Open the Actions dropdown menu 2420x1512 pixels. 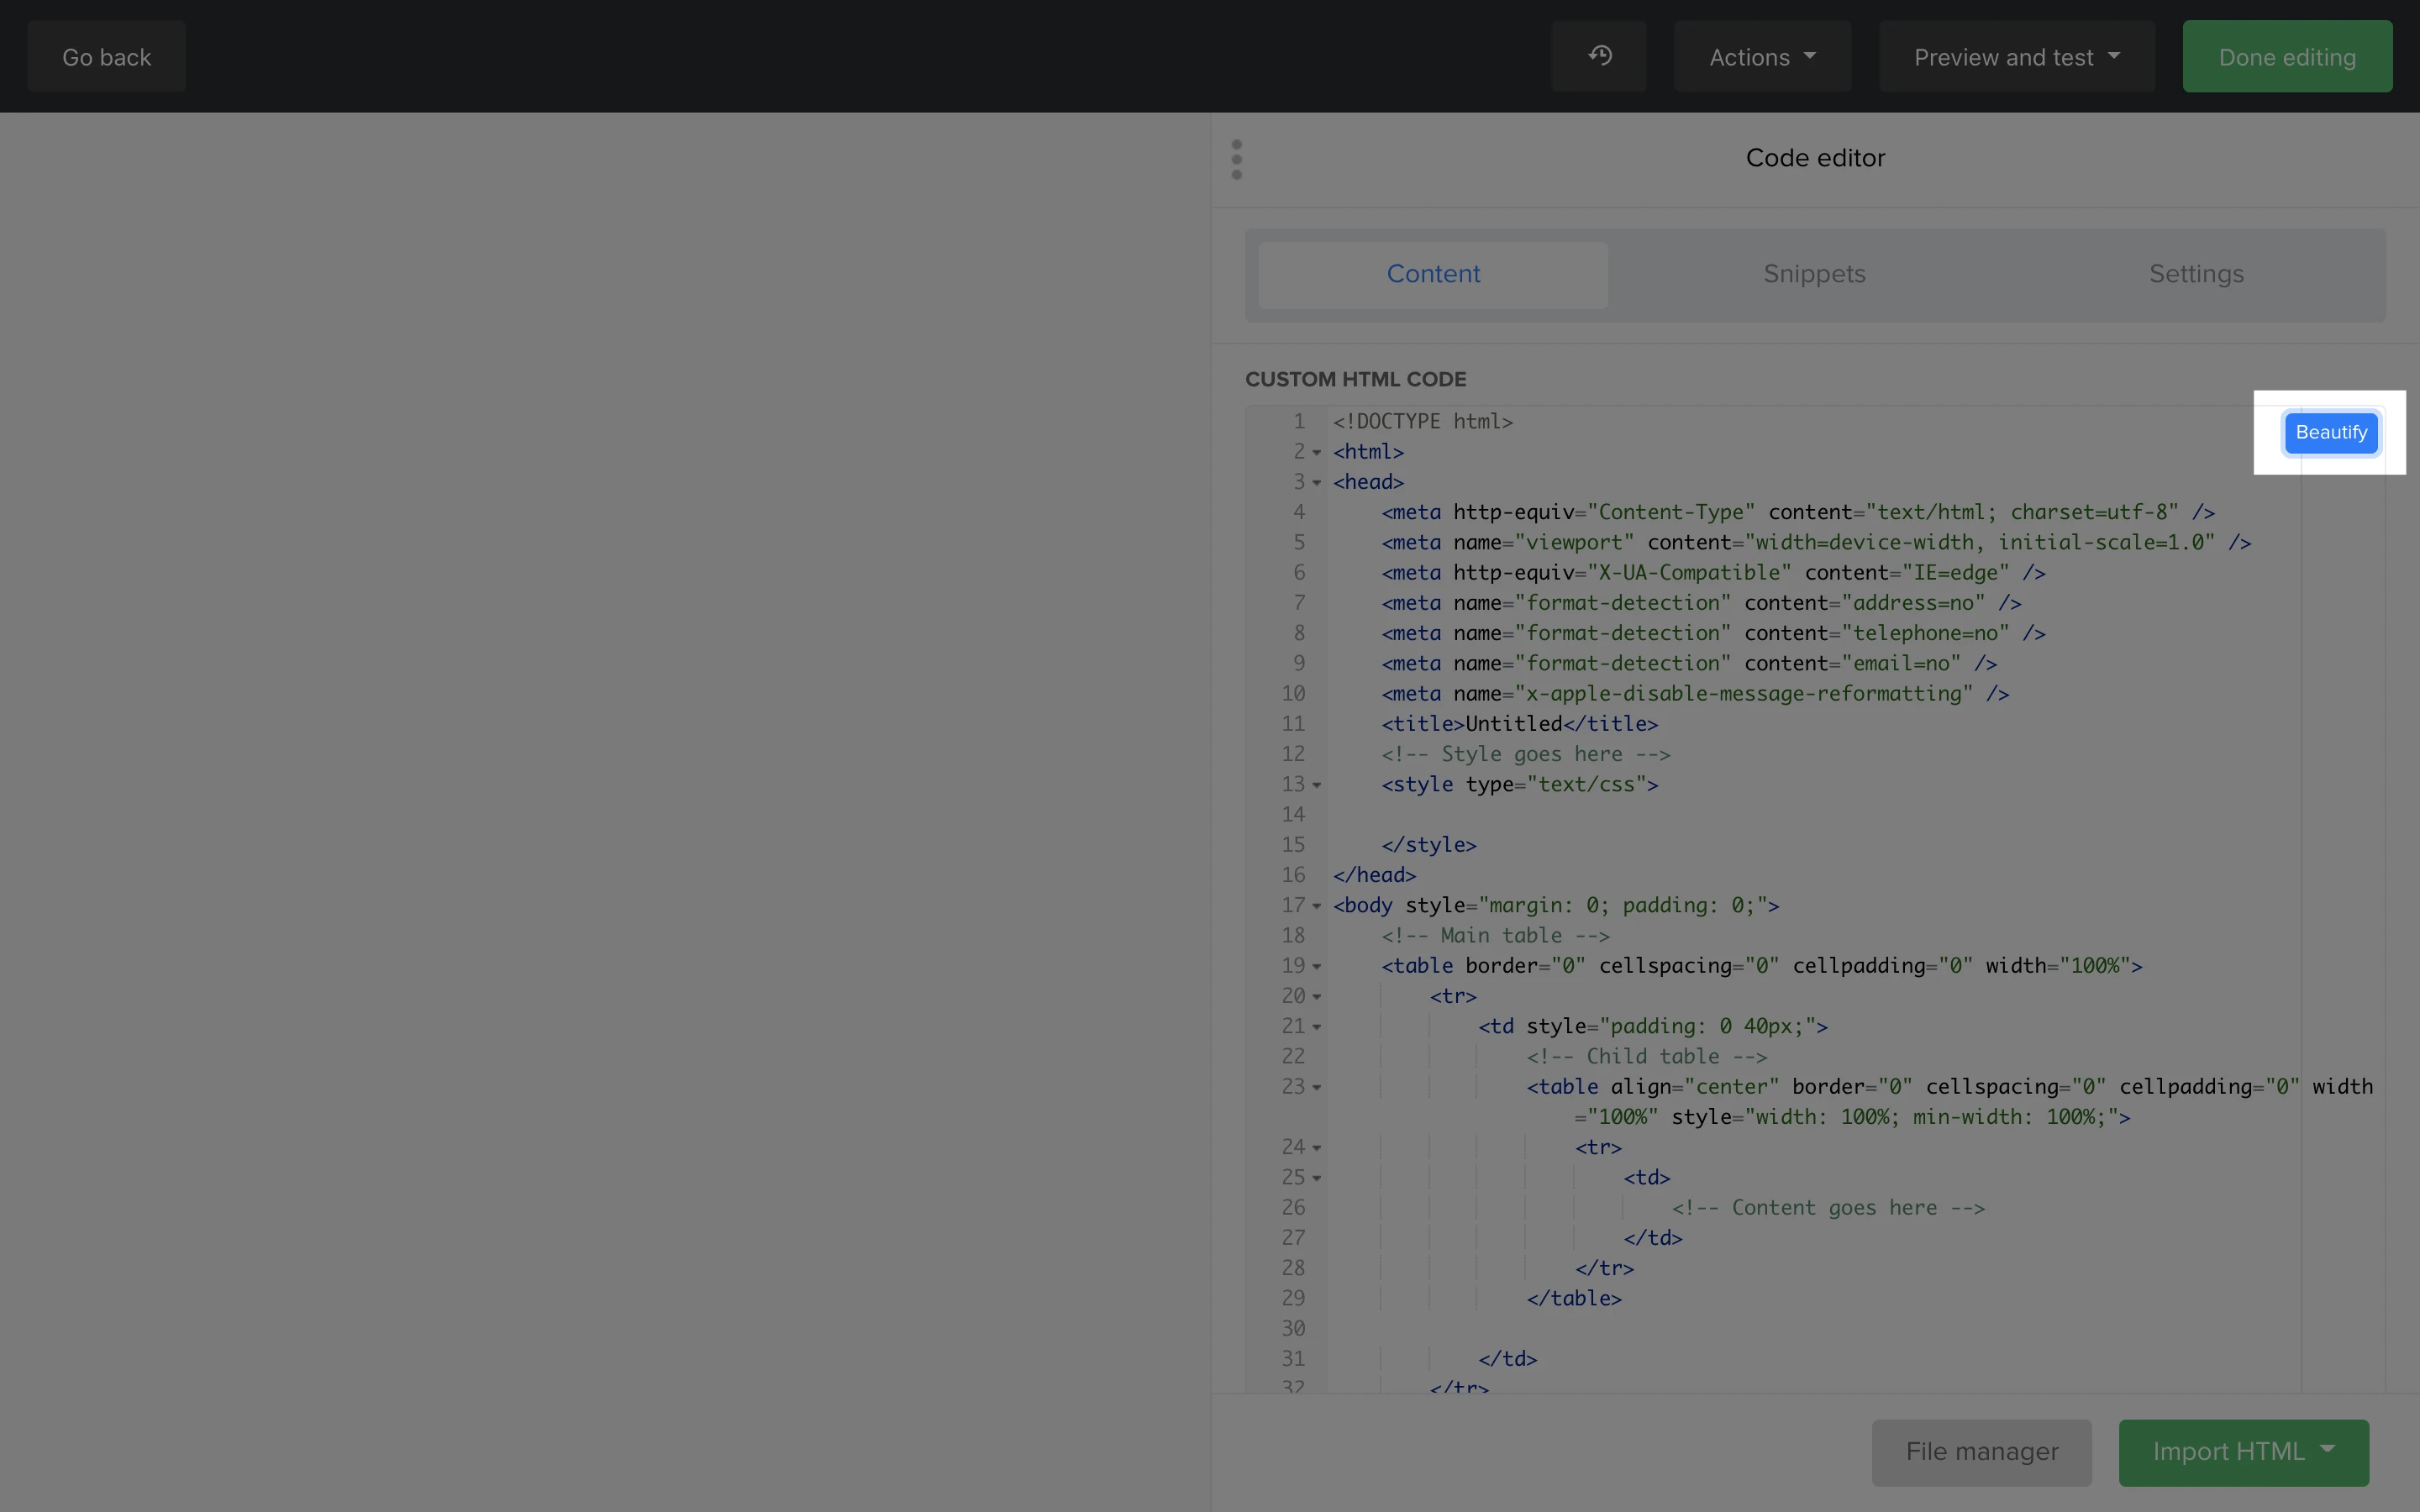pyautogui.click(x=1762, y=57)
